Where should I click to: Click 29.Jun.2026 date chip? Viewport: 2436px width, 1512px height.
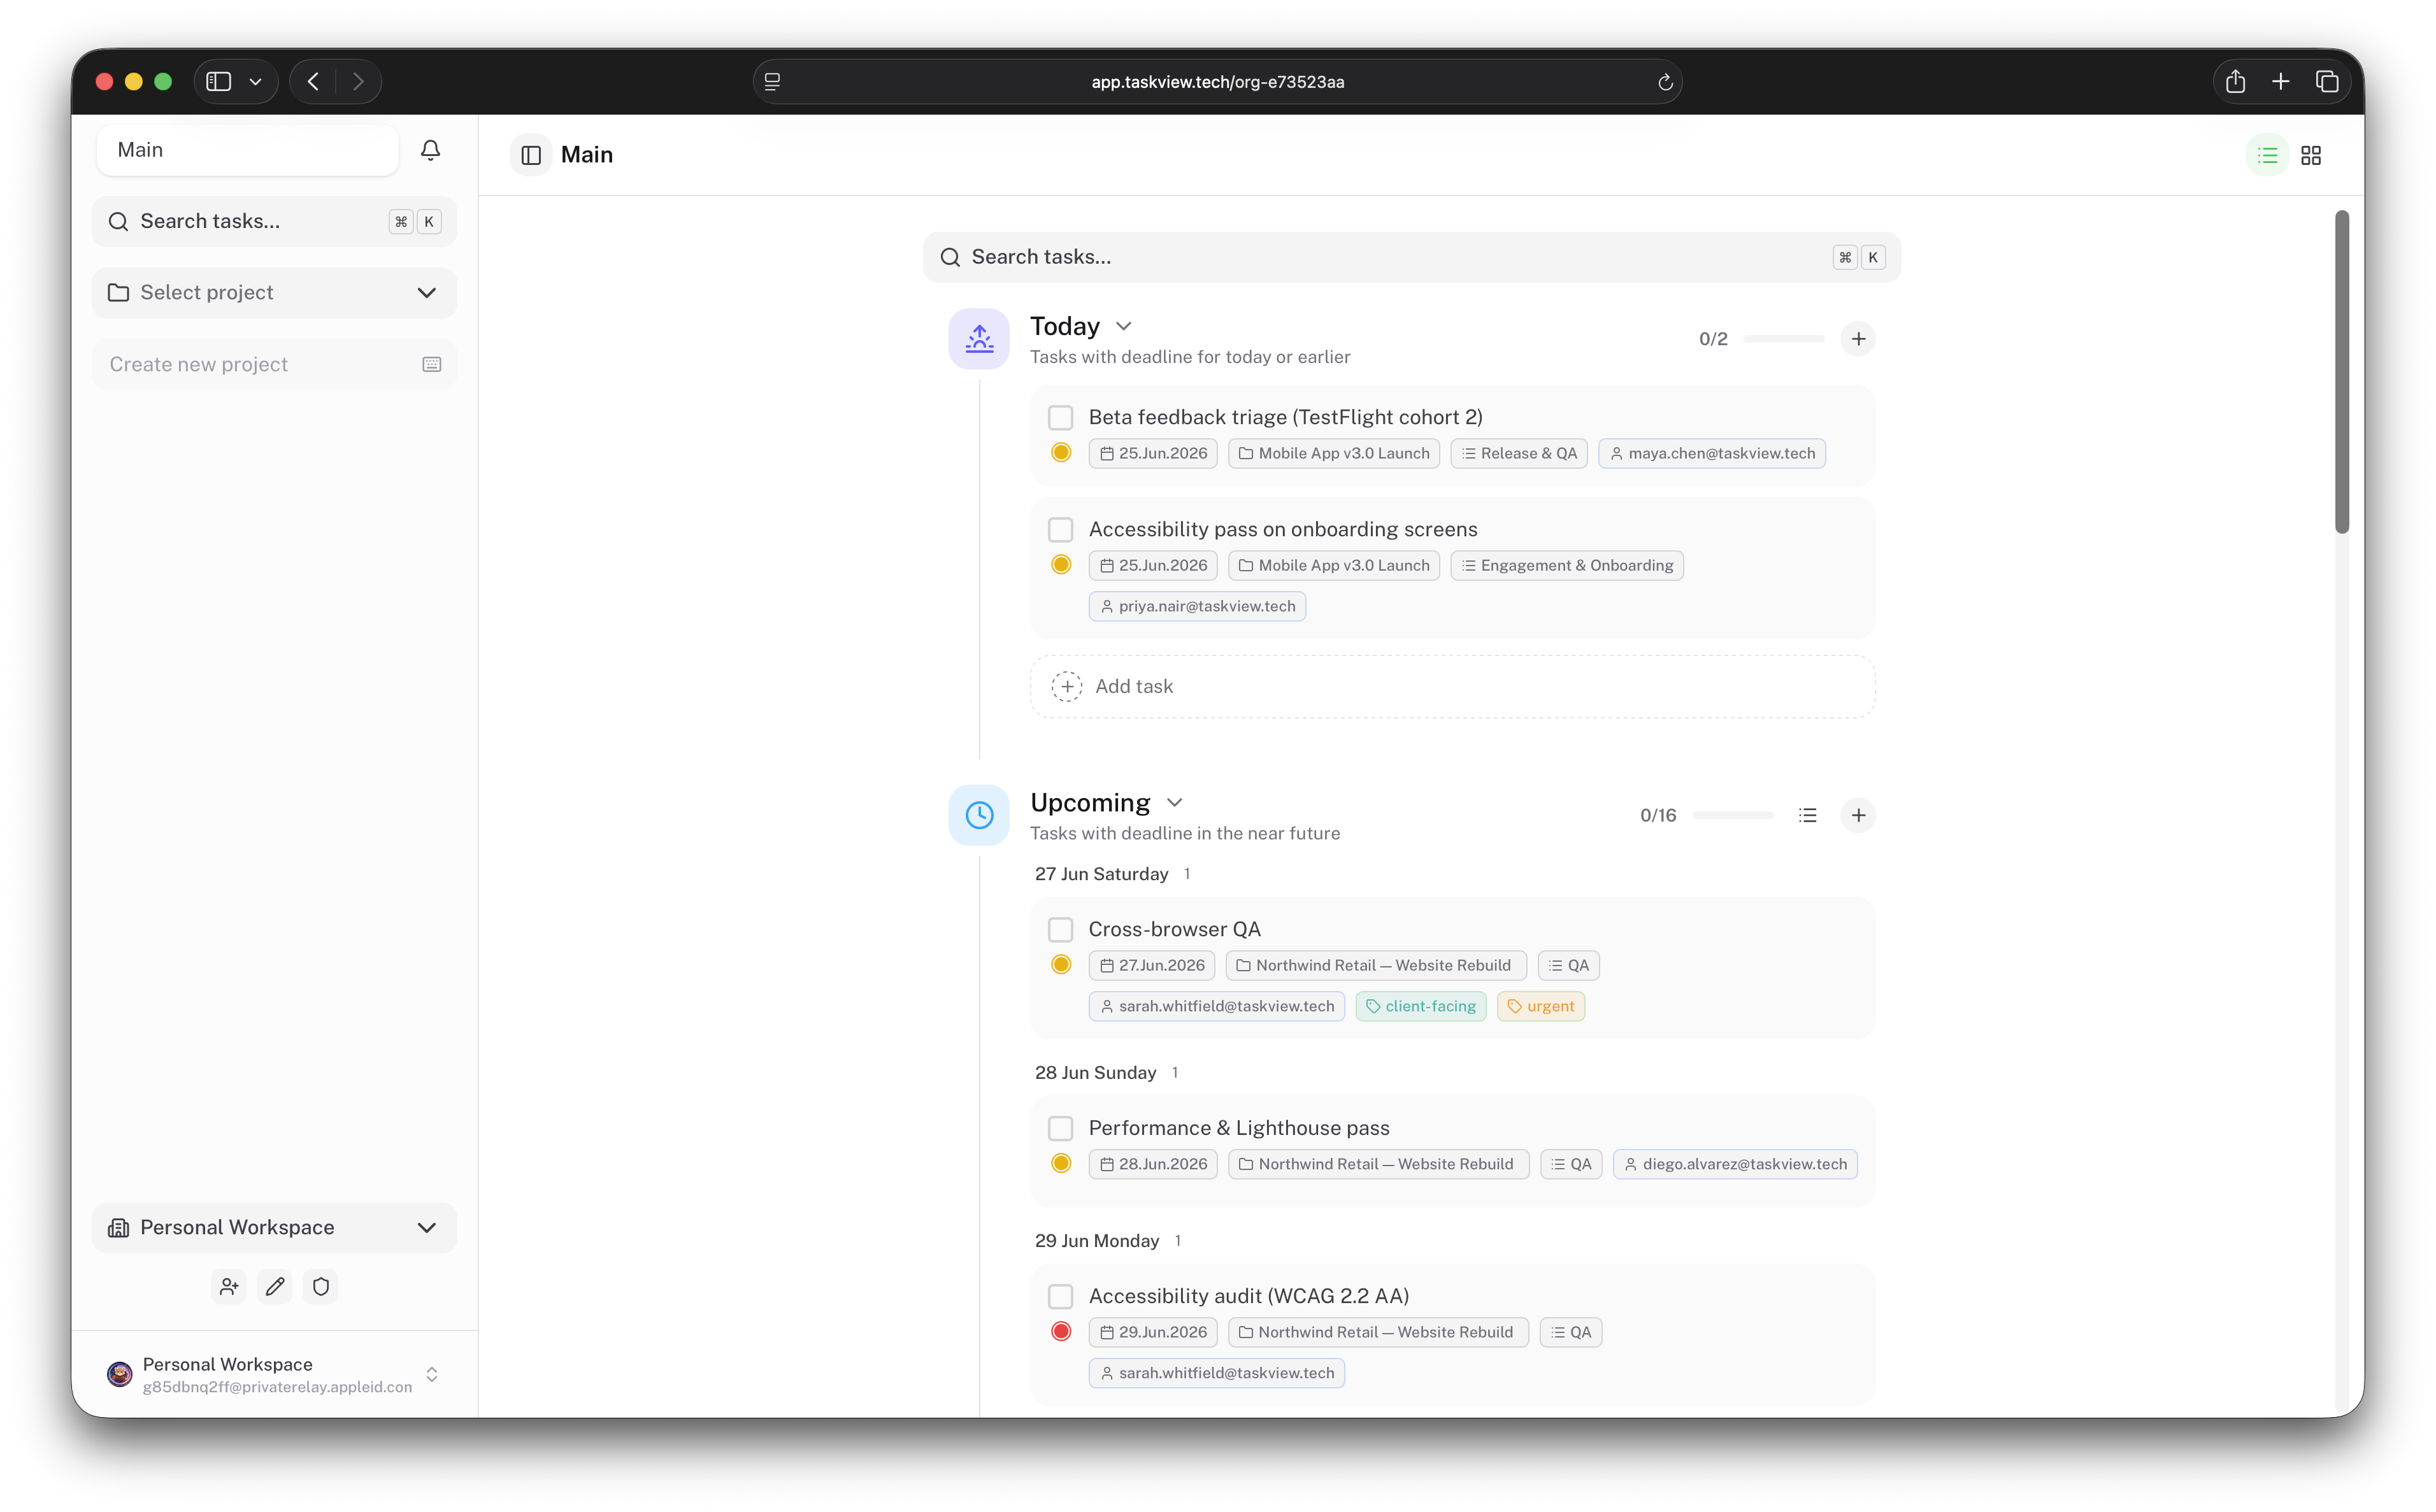[1153, 1332]
